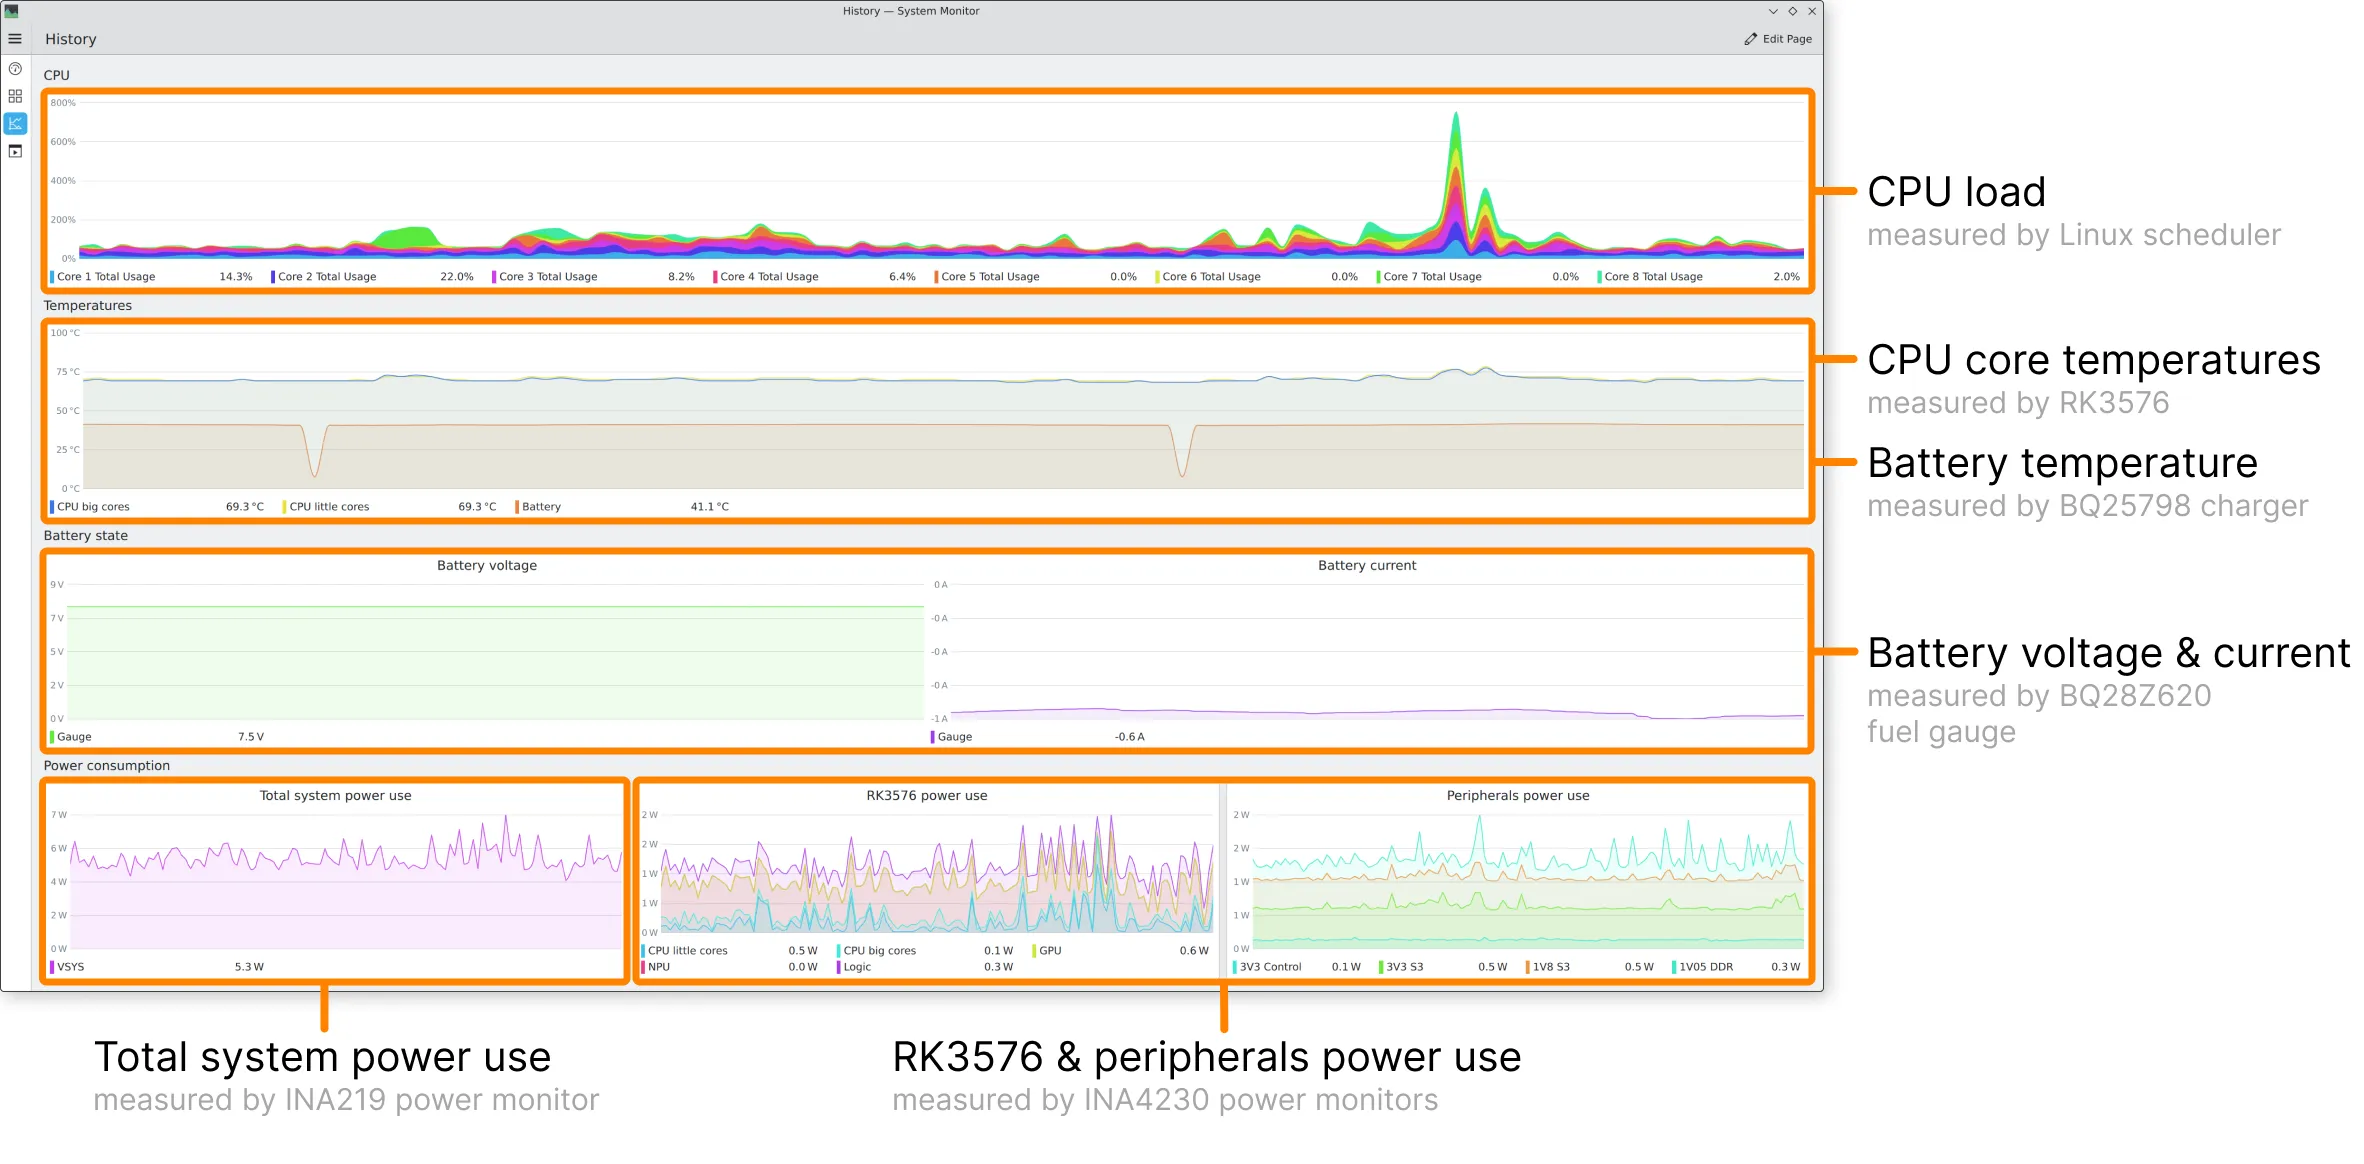Click the -0.6 A Gauge legend value
2364x1164 pixels.
tap(1130, 737)
